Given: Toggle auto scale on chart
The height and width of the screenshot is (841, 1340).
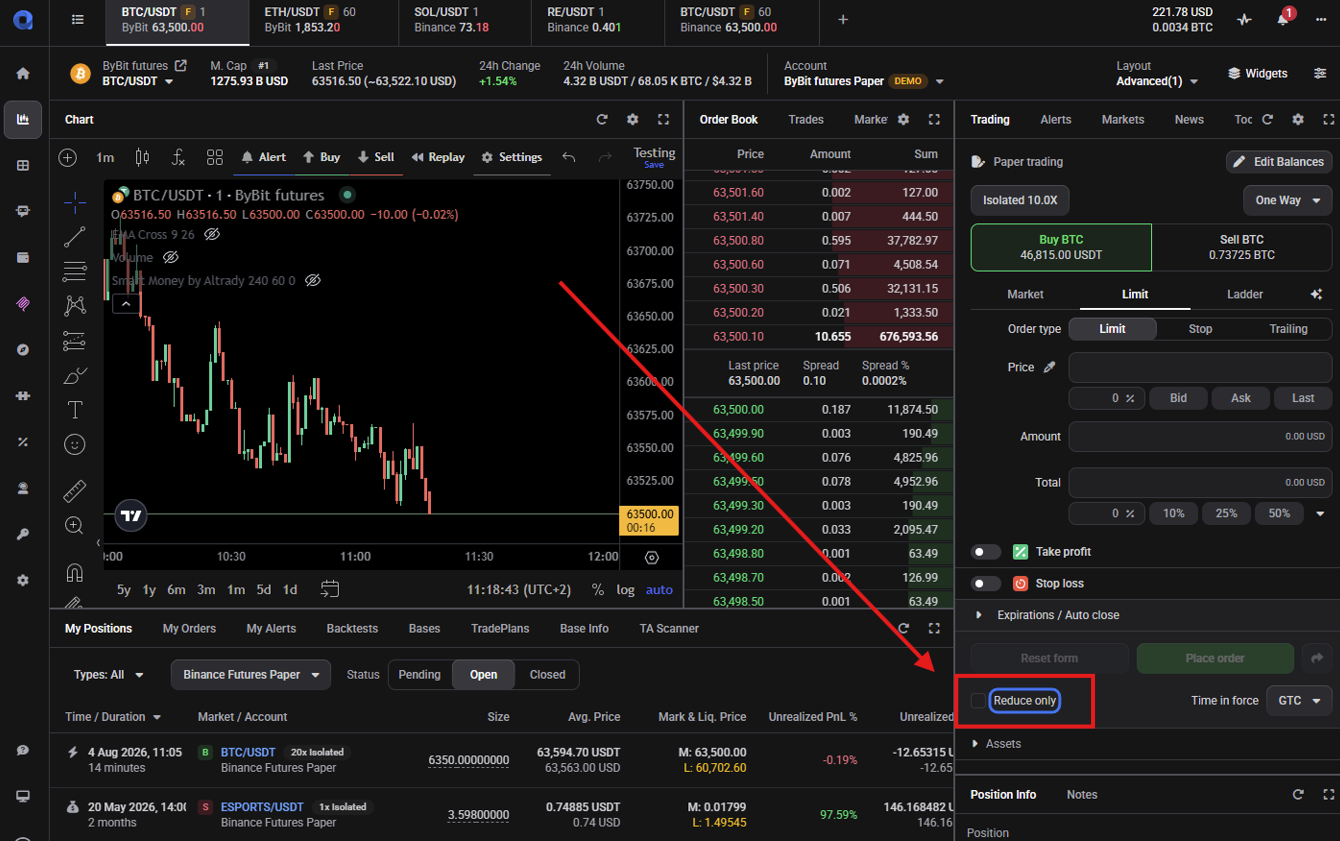Looking at the screenshot, I should [x=659, y=589].
